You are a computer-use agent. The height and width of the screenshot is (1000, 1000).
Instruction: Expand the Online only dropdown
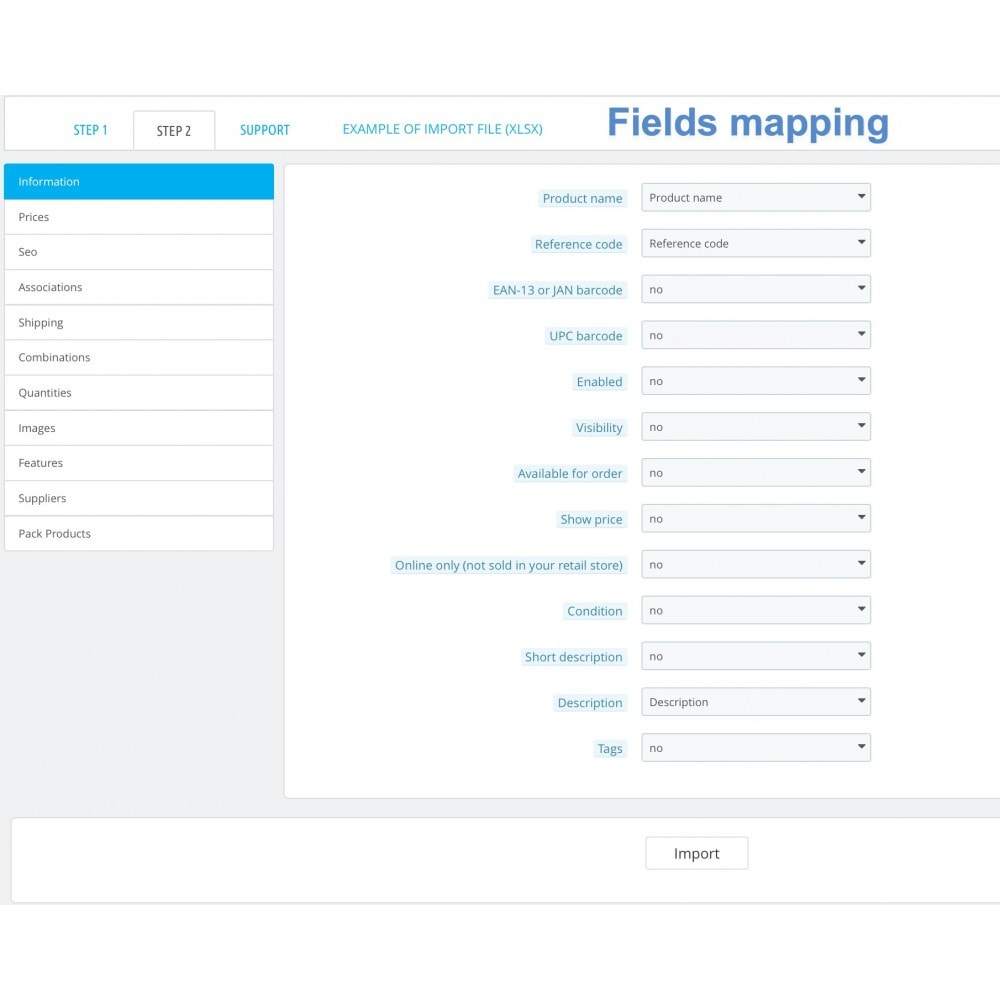(x=756, y=565)
